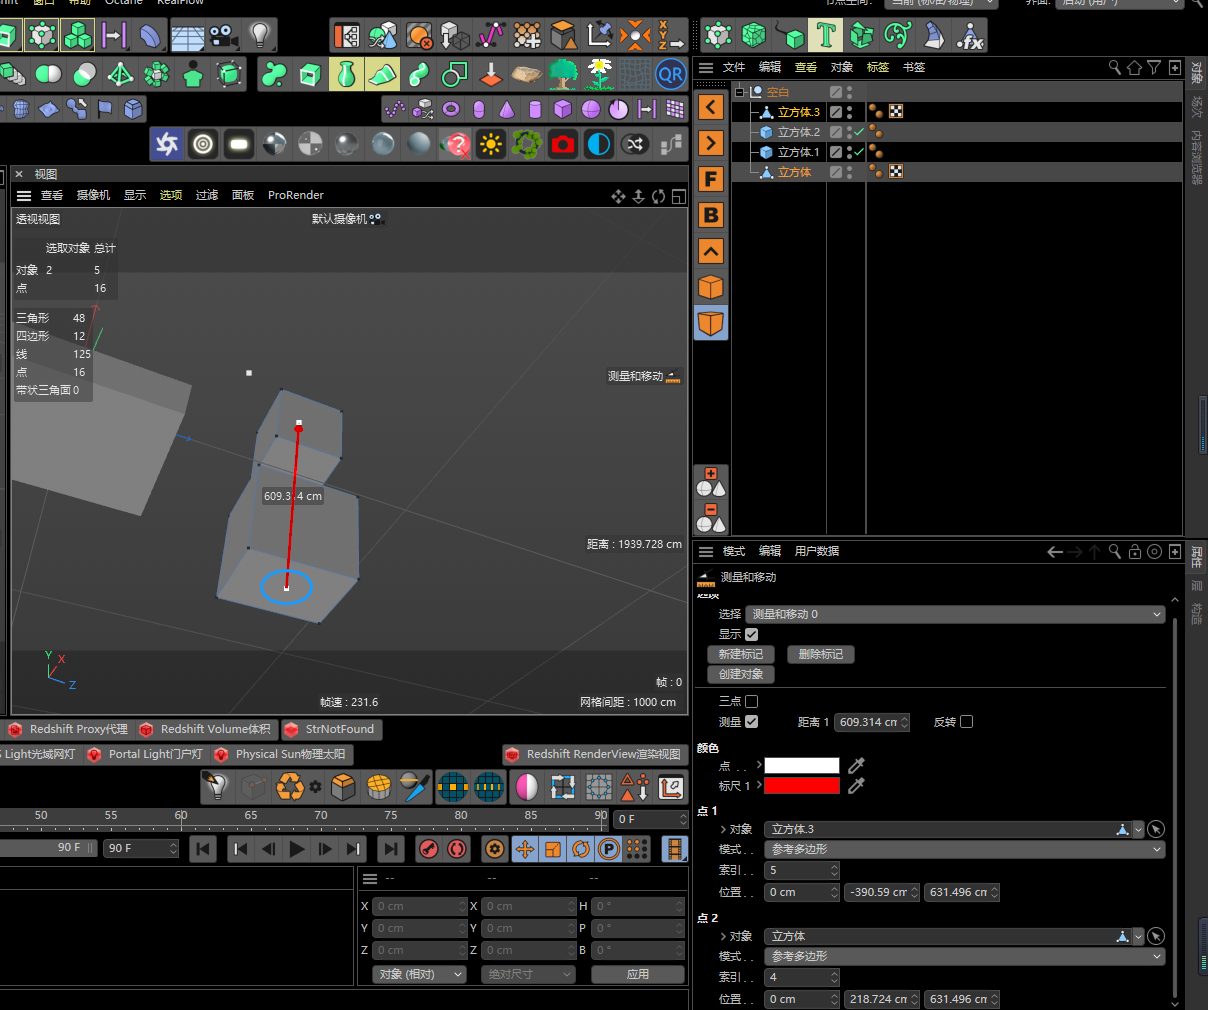
Task: Click the lathe vase generator icon
Action: coord(346,74)
